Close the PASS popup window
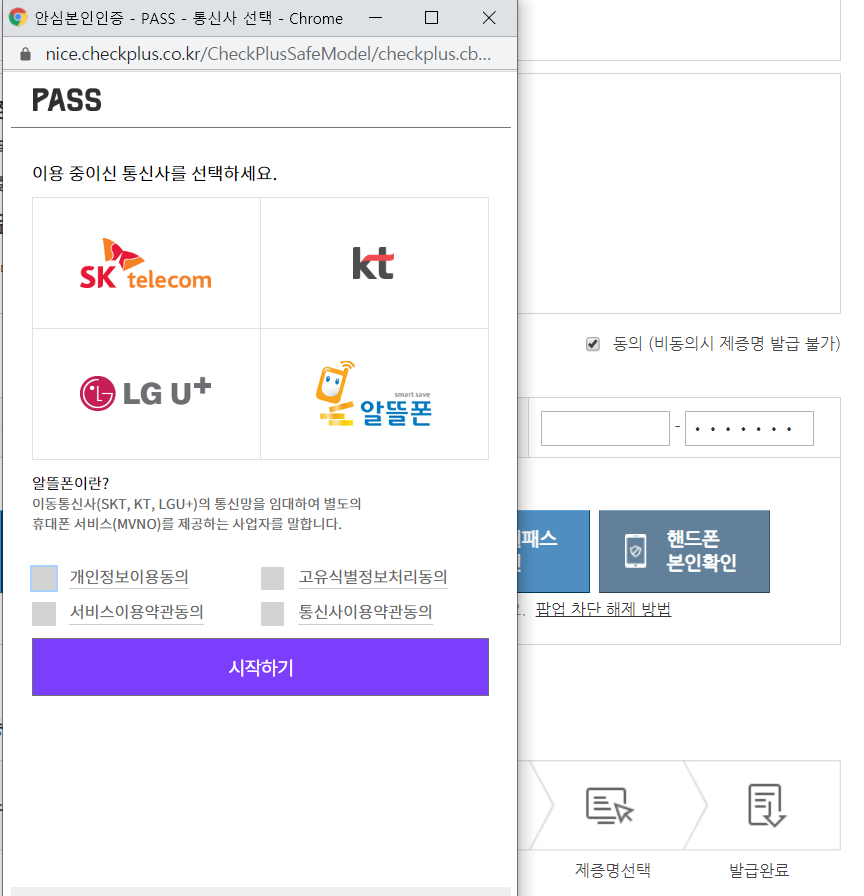Viewport: 864px width, 896px height. [489, 18]
